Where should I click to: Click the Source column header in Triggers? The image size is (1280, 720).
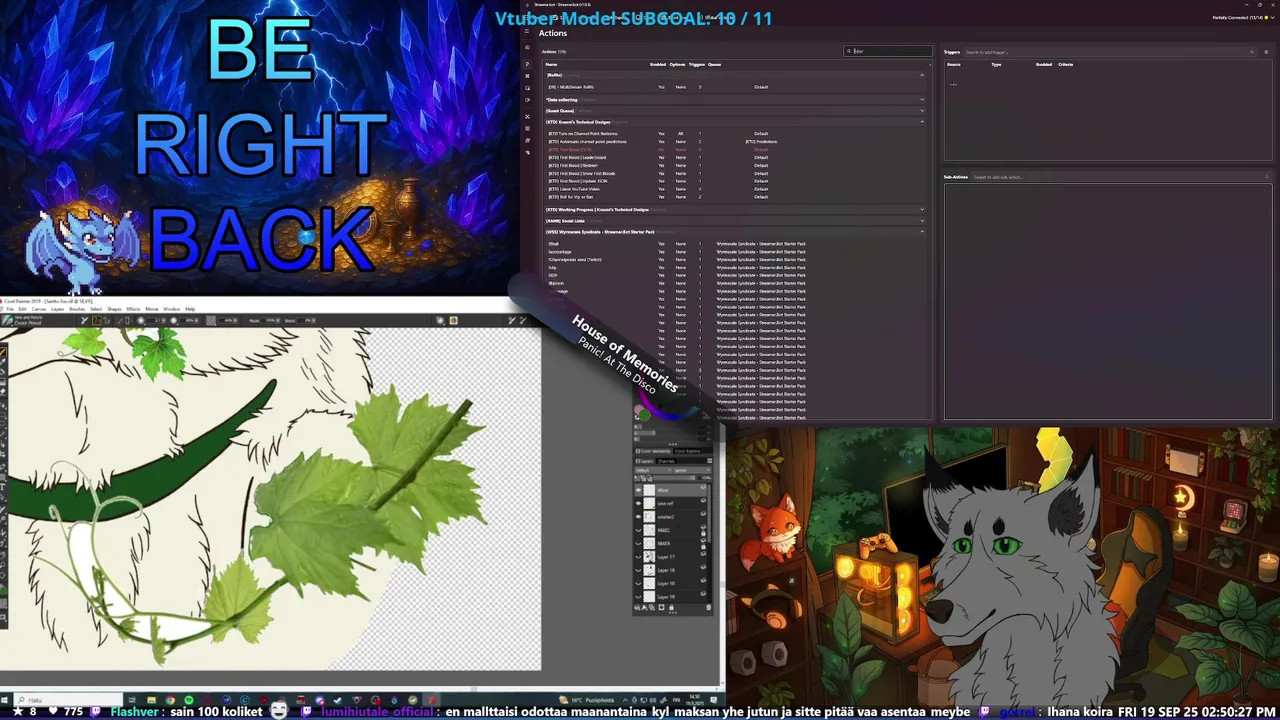click(953, 64)
